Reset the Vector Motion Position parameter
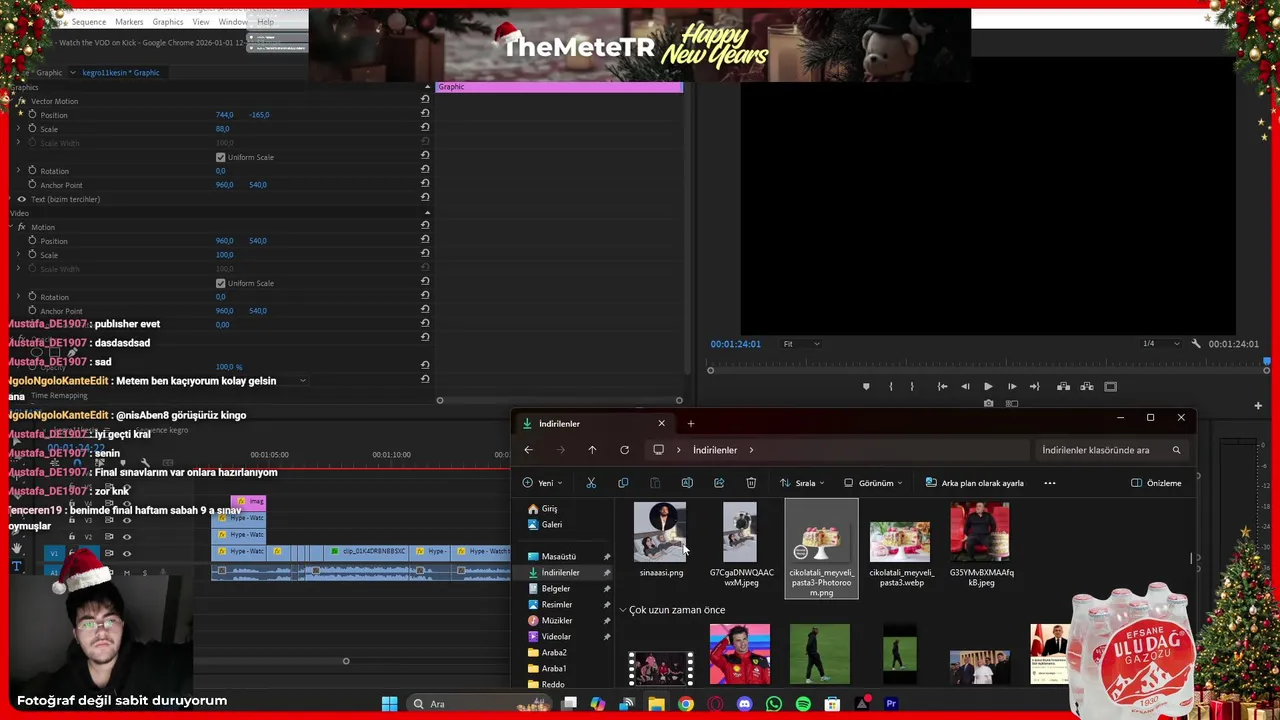Image resolution: width=1280 pixels, height=720 pixels. coord(425,113)
